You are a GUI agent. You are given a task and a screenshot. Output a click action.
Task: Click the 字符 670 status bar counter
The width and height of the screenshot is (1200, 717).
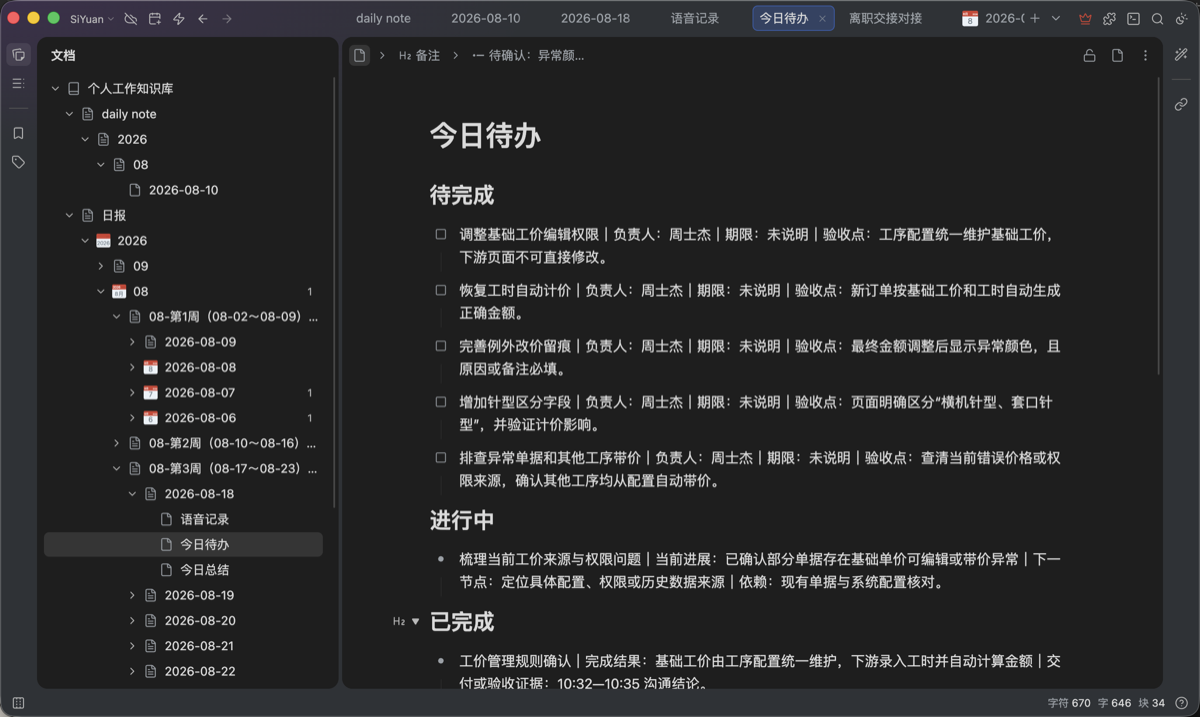[1069, 703]
